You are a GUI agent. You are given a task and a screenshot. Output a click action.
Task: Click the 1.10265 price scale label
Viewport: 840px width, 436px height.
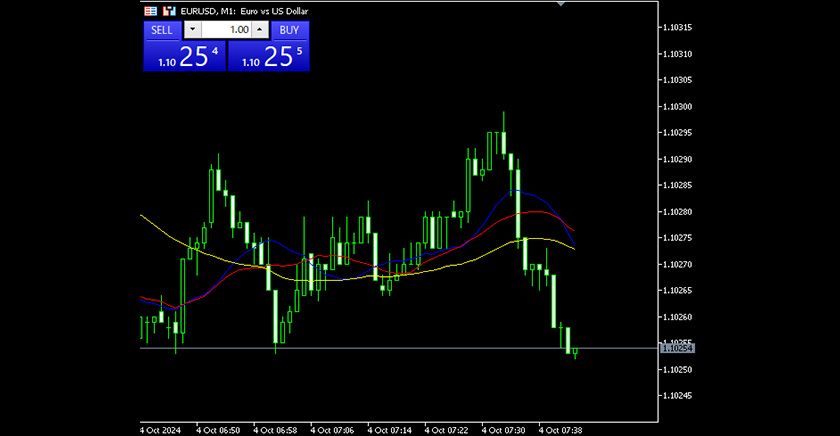coord(677,290)
